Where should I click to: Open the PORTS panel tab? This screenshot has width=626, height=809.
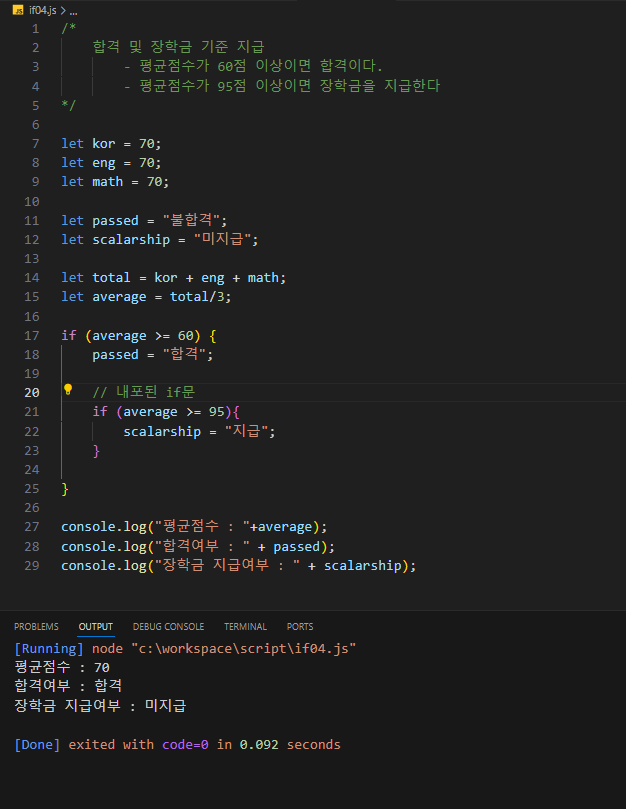pyautogui.click(x=300, y=626)
